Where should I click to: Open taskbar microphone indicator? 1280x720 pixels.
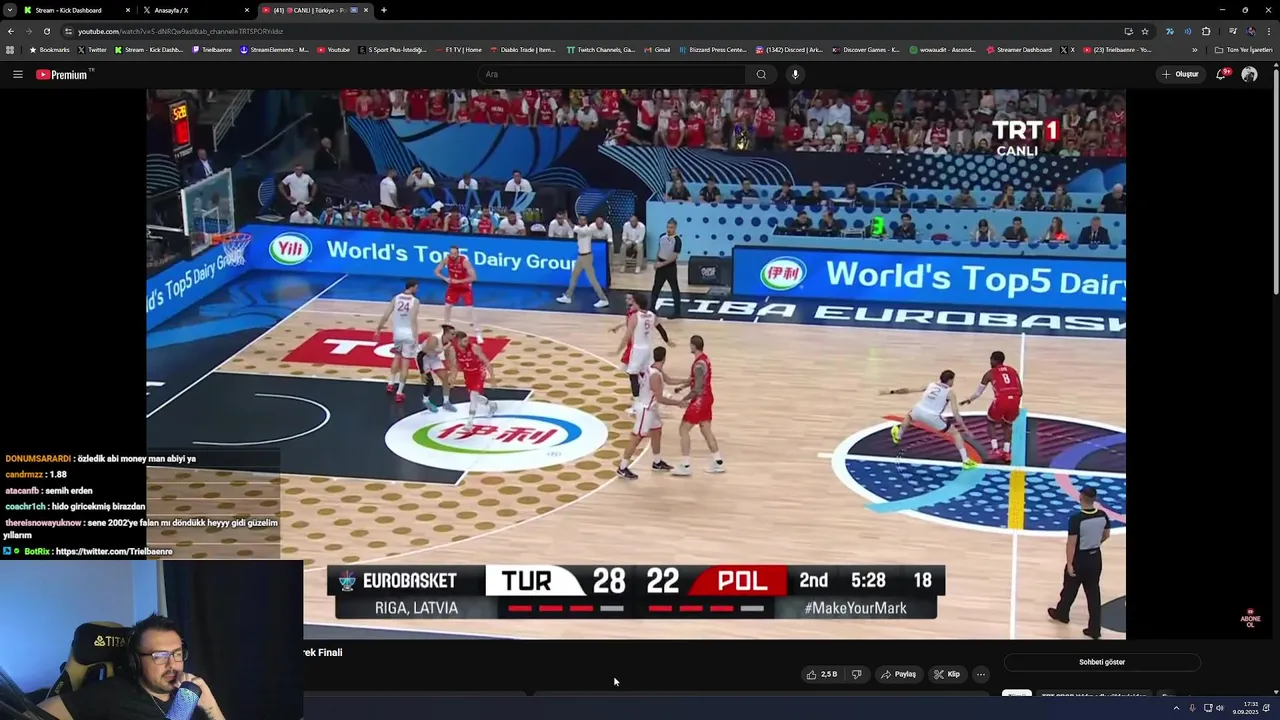pyautogui.click(x=1191, y=708)
